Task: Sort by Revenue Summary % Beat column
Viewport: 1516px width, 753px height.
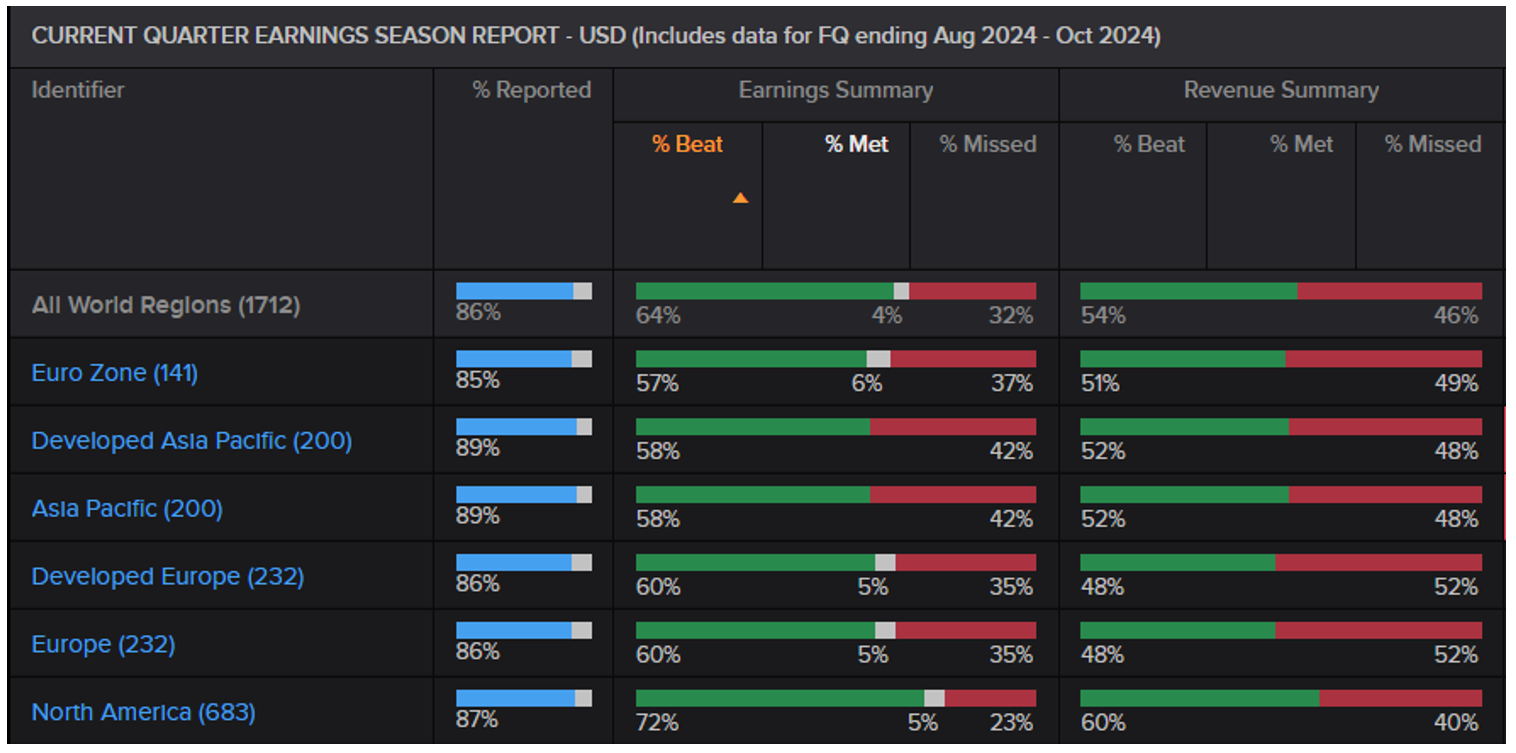Action: point(1149,144)
